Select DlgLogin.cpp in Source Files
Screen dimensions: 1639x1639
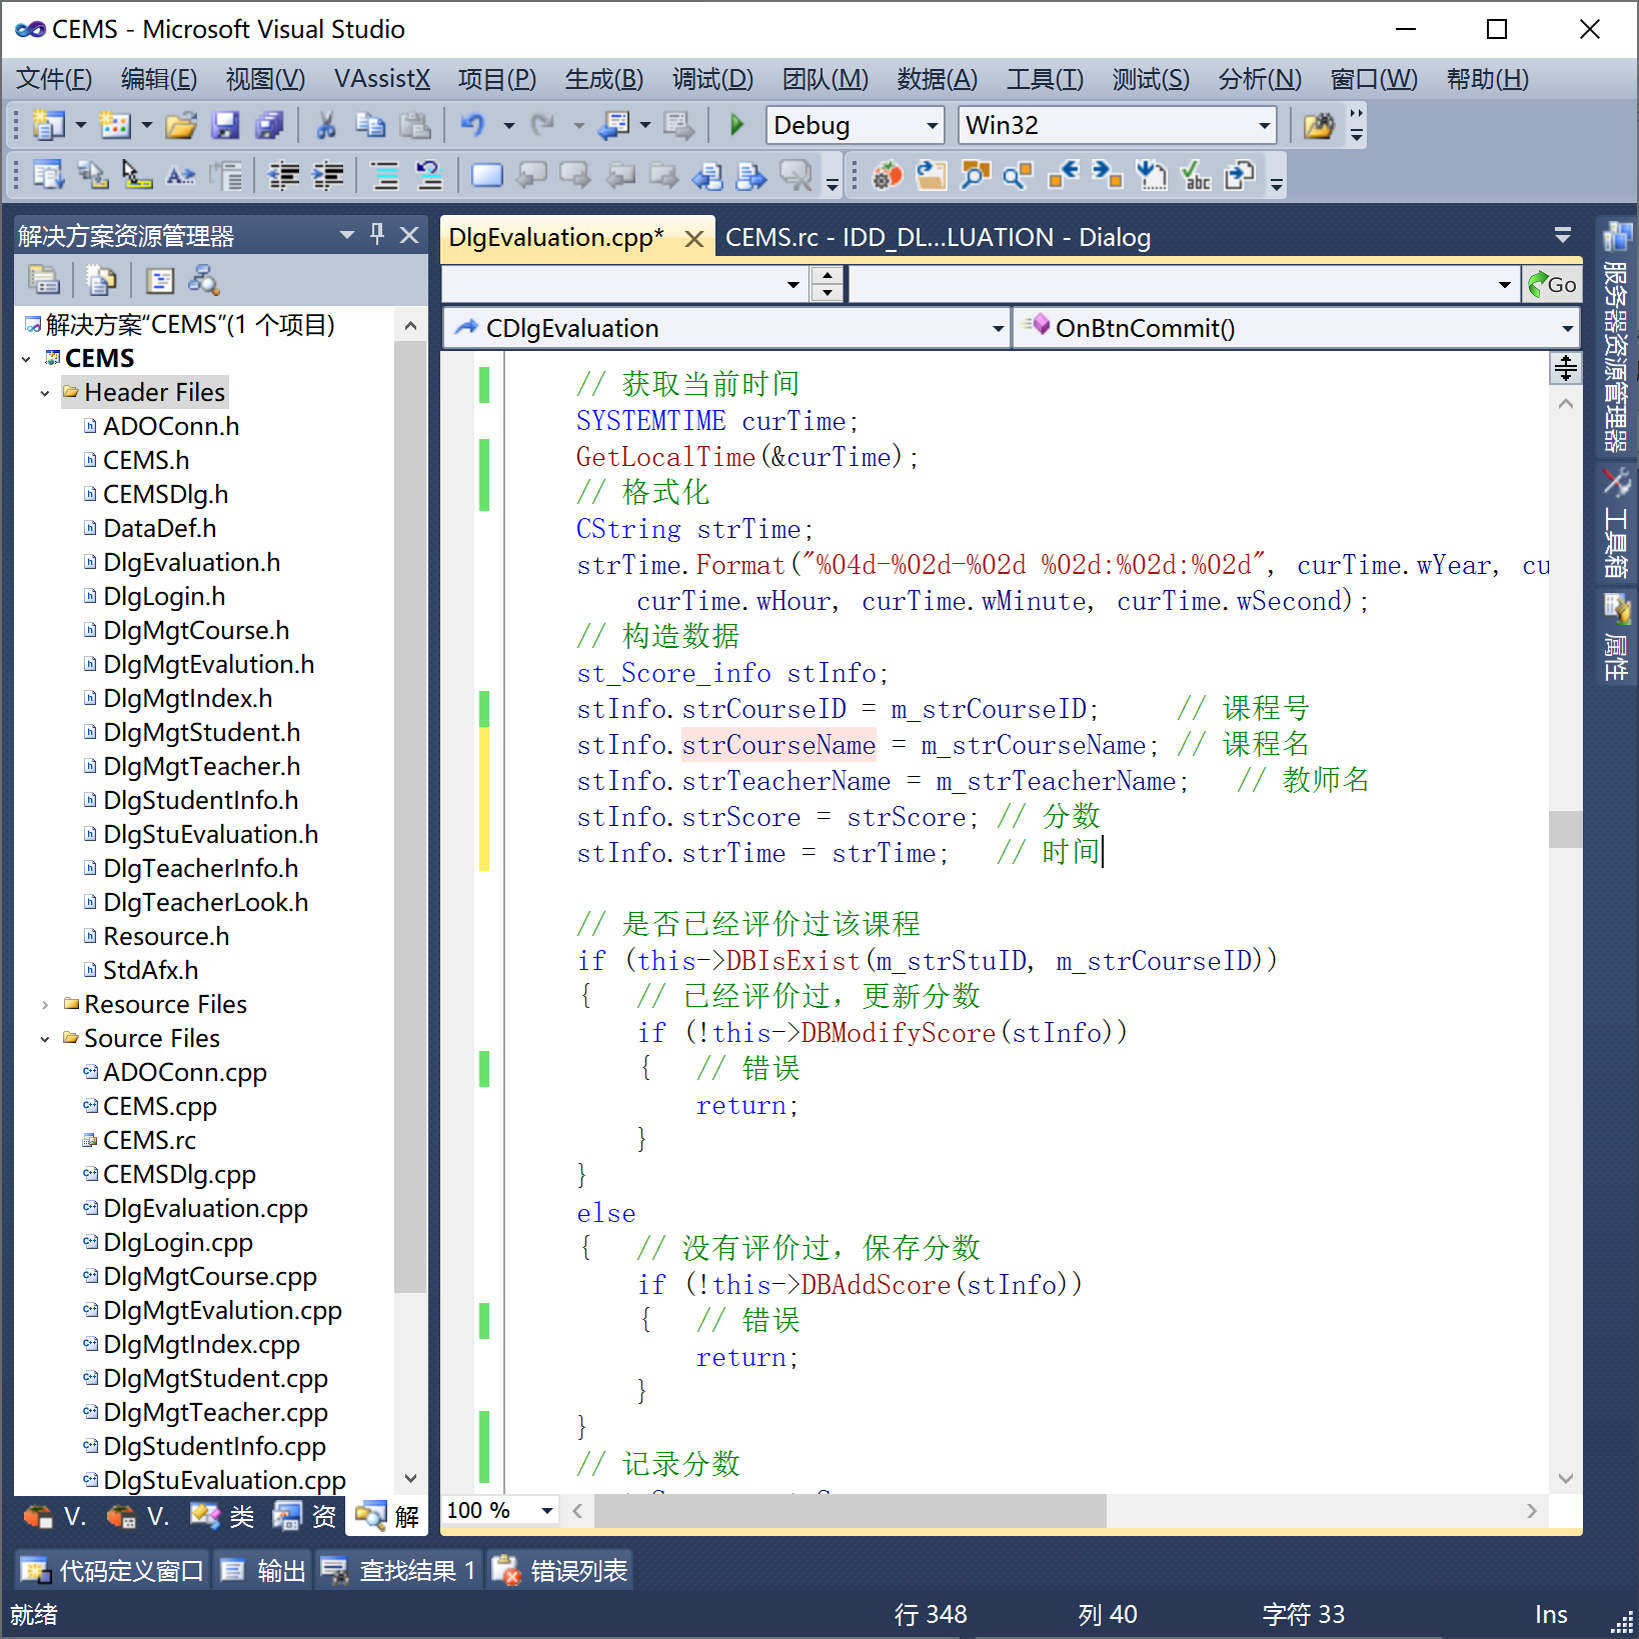coord(178,1243)
